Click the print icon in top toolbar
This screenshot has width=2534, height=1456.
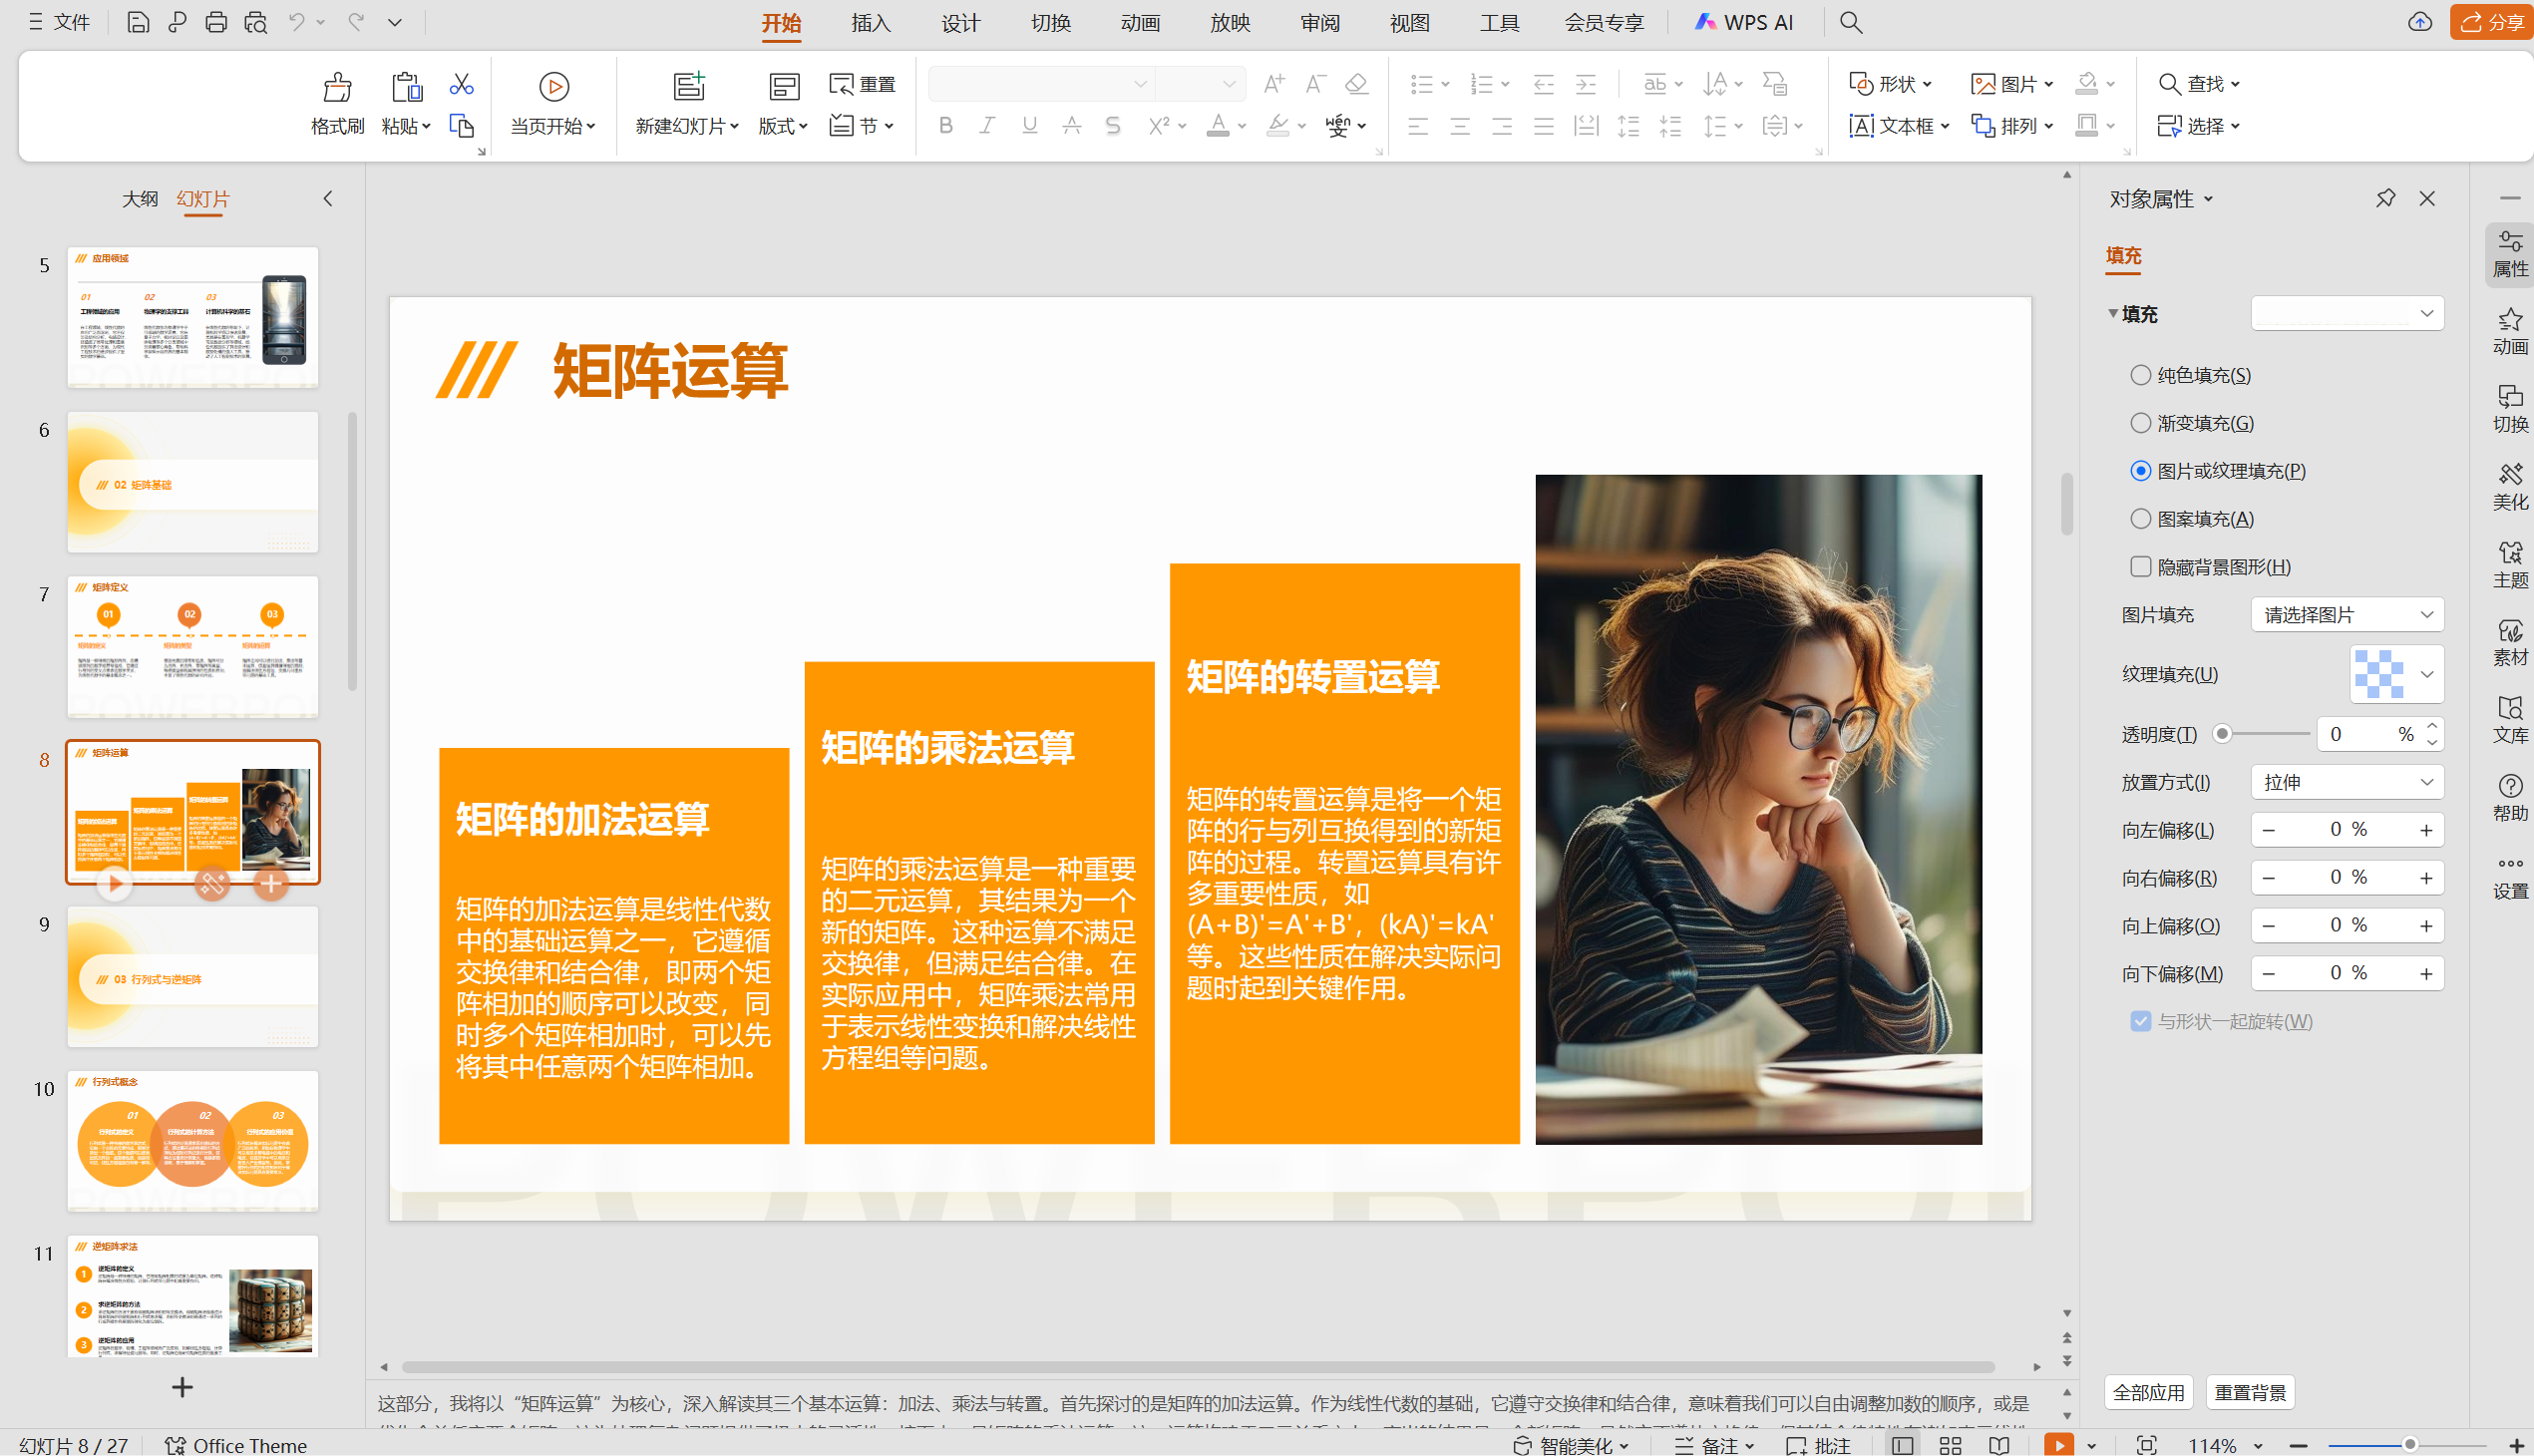pos(216,22)
